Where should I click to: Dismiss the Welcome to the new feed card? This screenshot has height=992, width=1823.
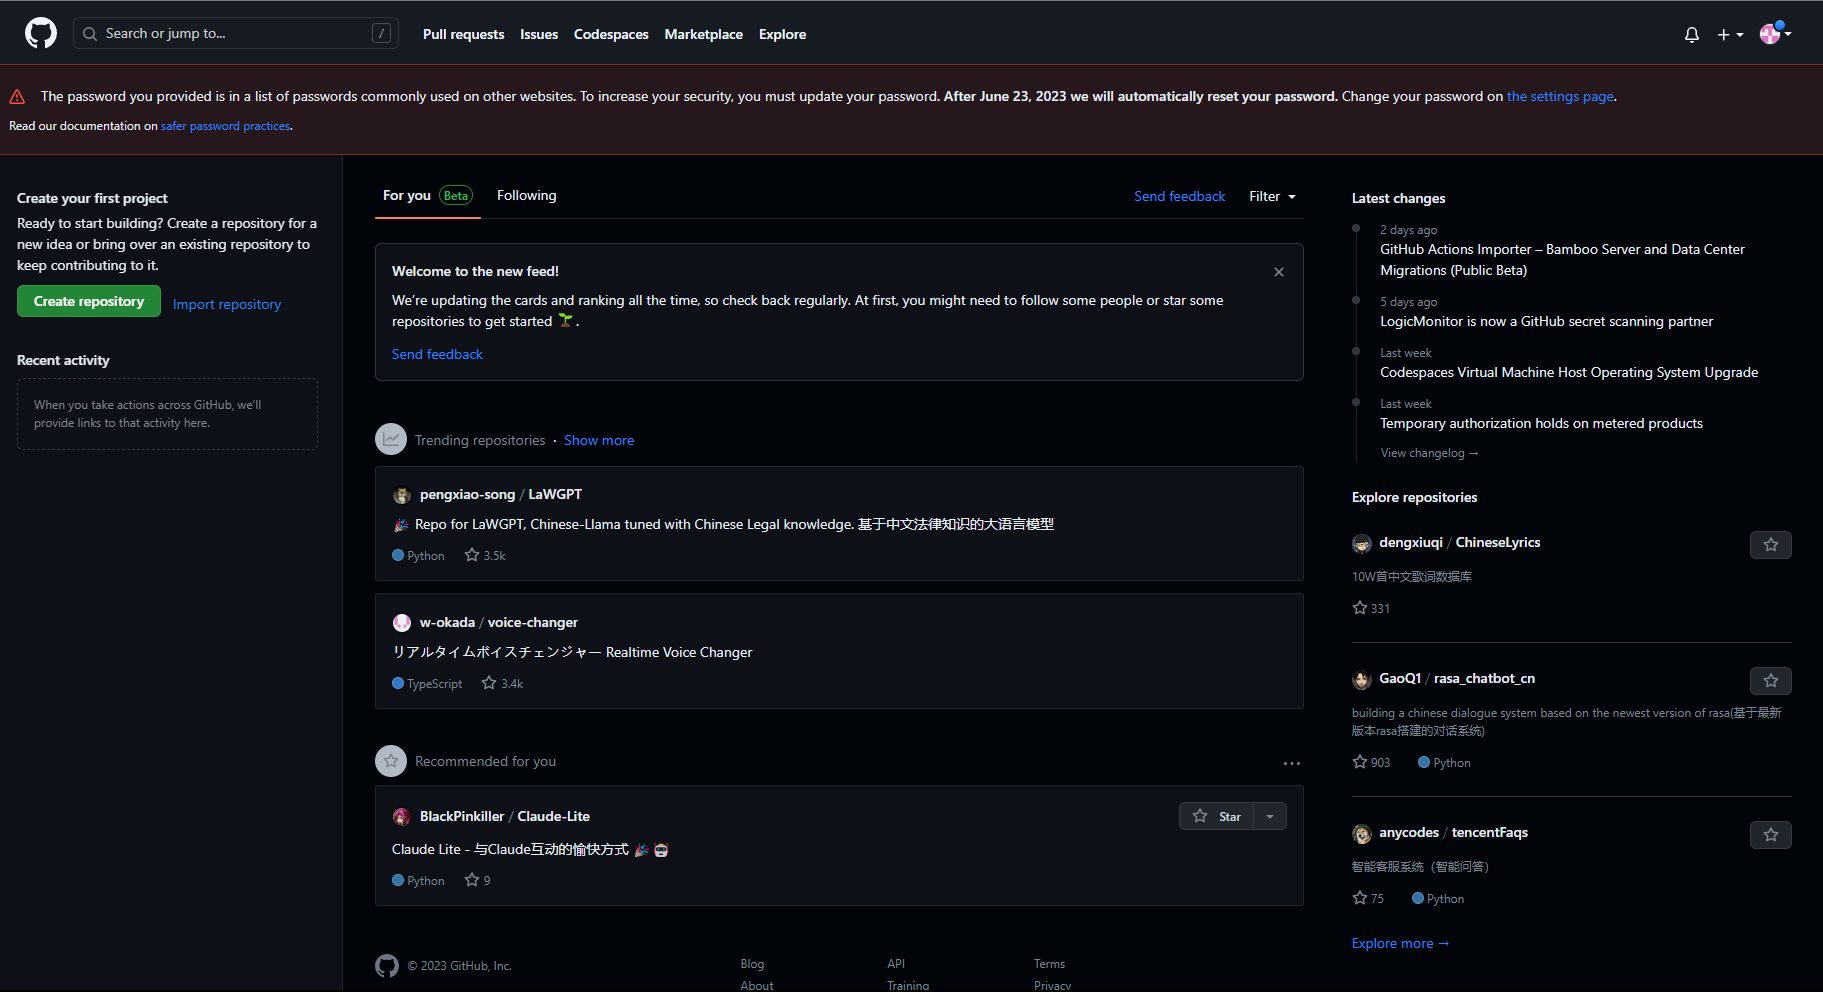point(1279,272)
